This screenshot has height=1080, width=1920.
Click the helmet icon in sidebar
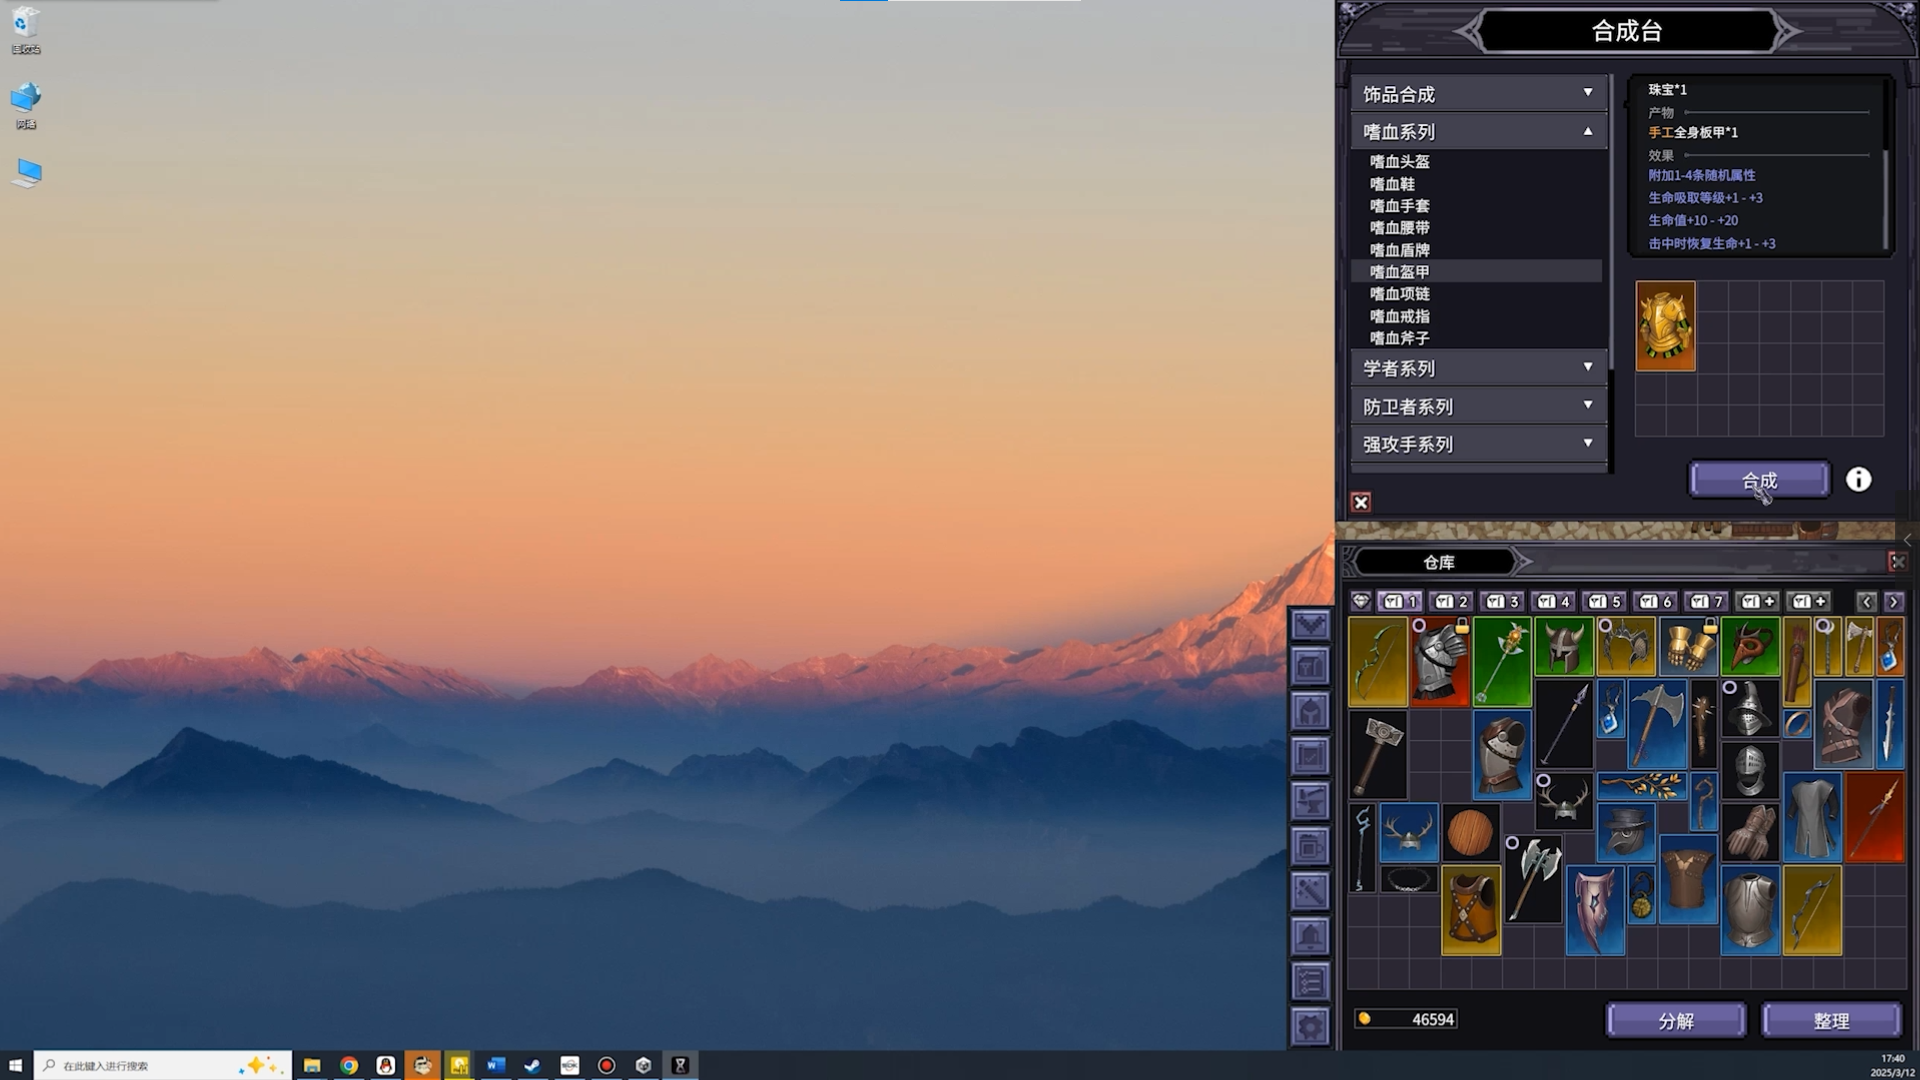click(1310, 712)
